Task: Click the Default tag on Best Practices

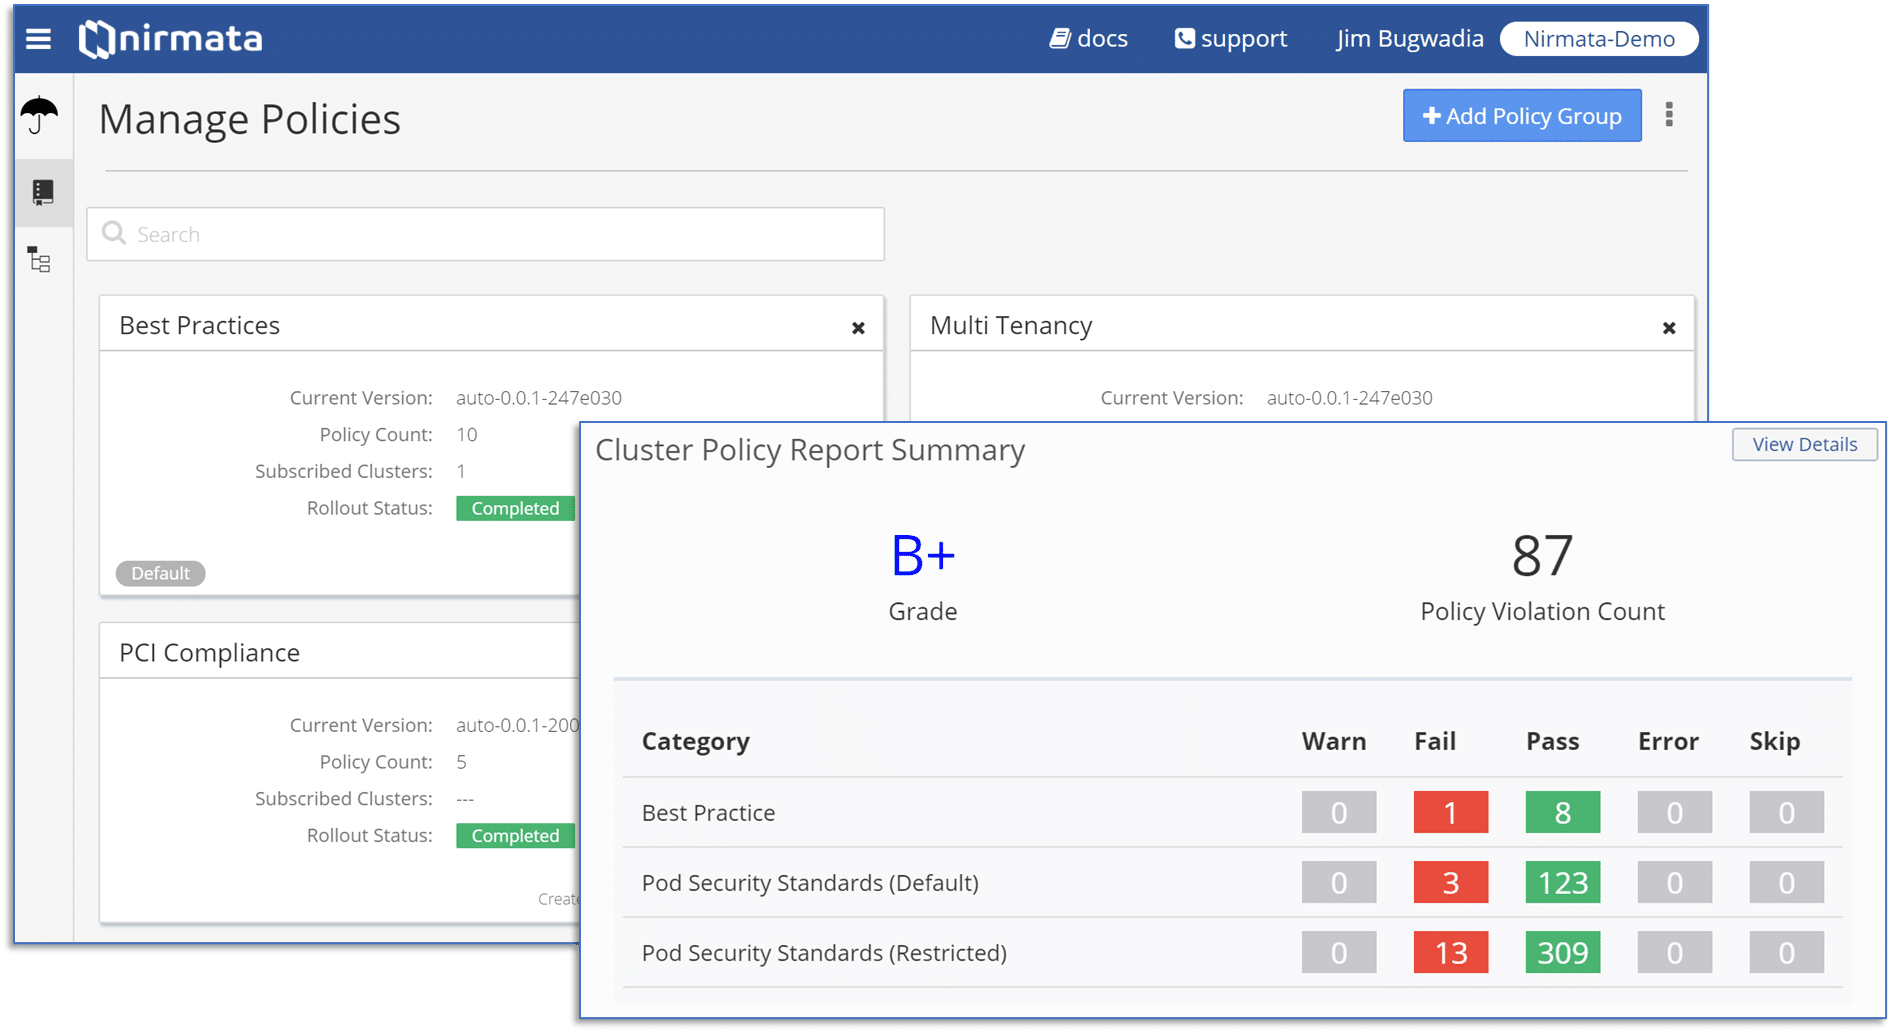Action: tap(160, 573)
